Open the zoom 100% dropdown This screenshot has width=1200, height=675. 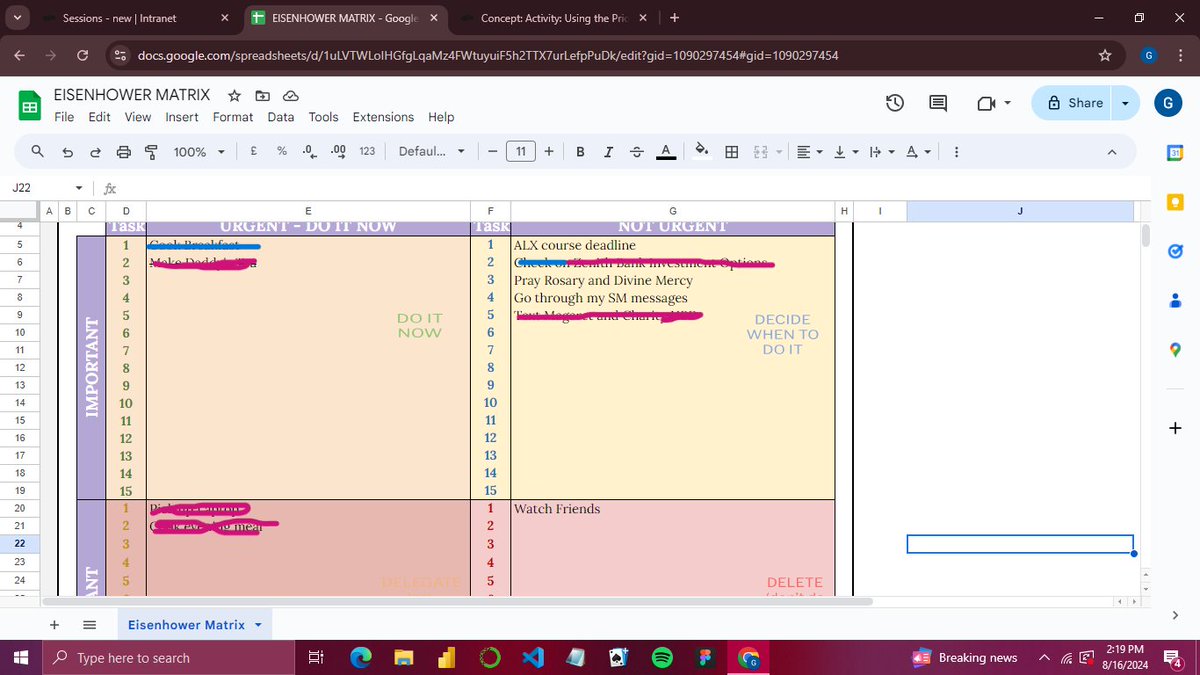(x=199, y=152)
